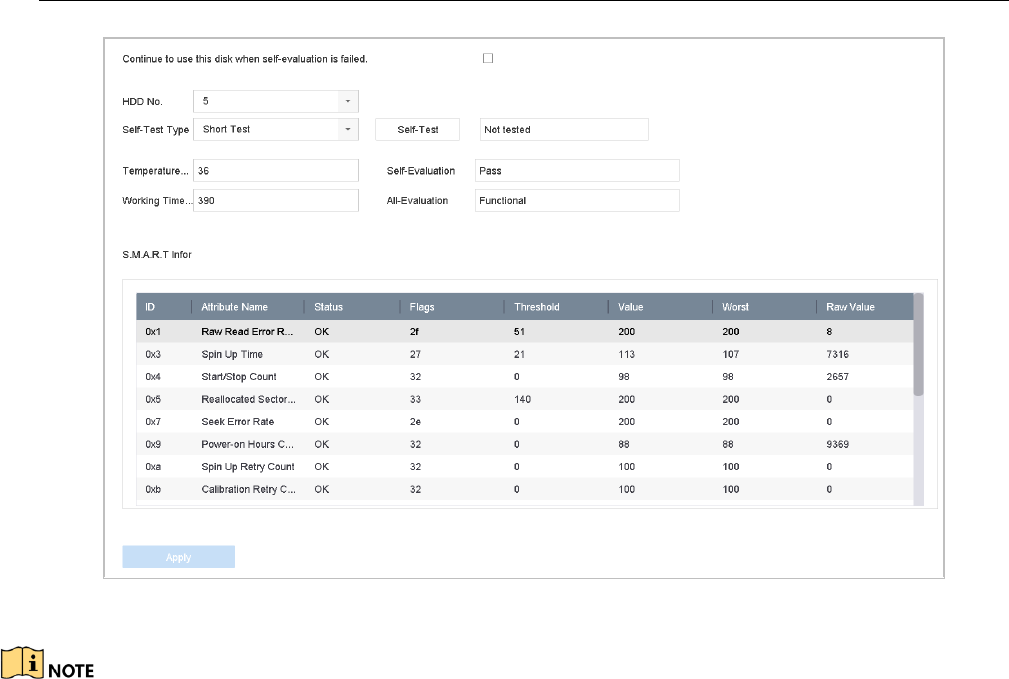Select the Spin Up Time row
The image size is (1009, 679).
[524, 354]
